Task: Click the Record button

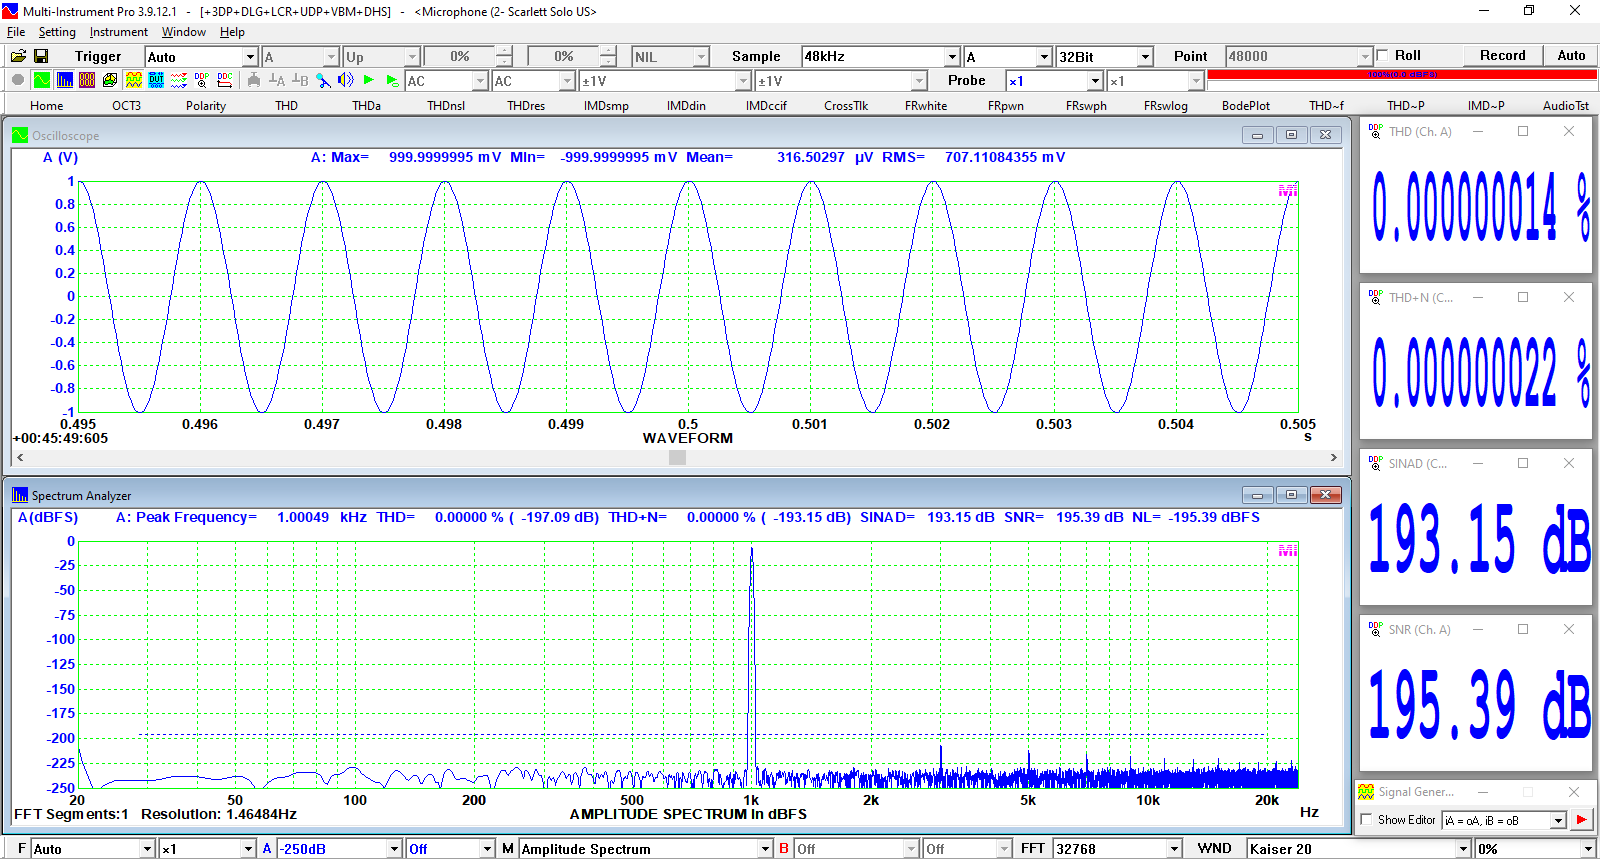Action: coord(1503,55)
